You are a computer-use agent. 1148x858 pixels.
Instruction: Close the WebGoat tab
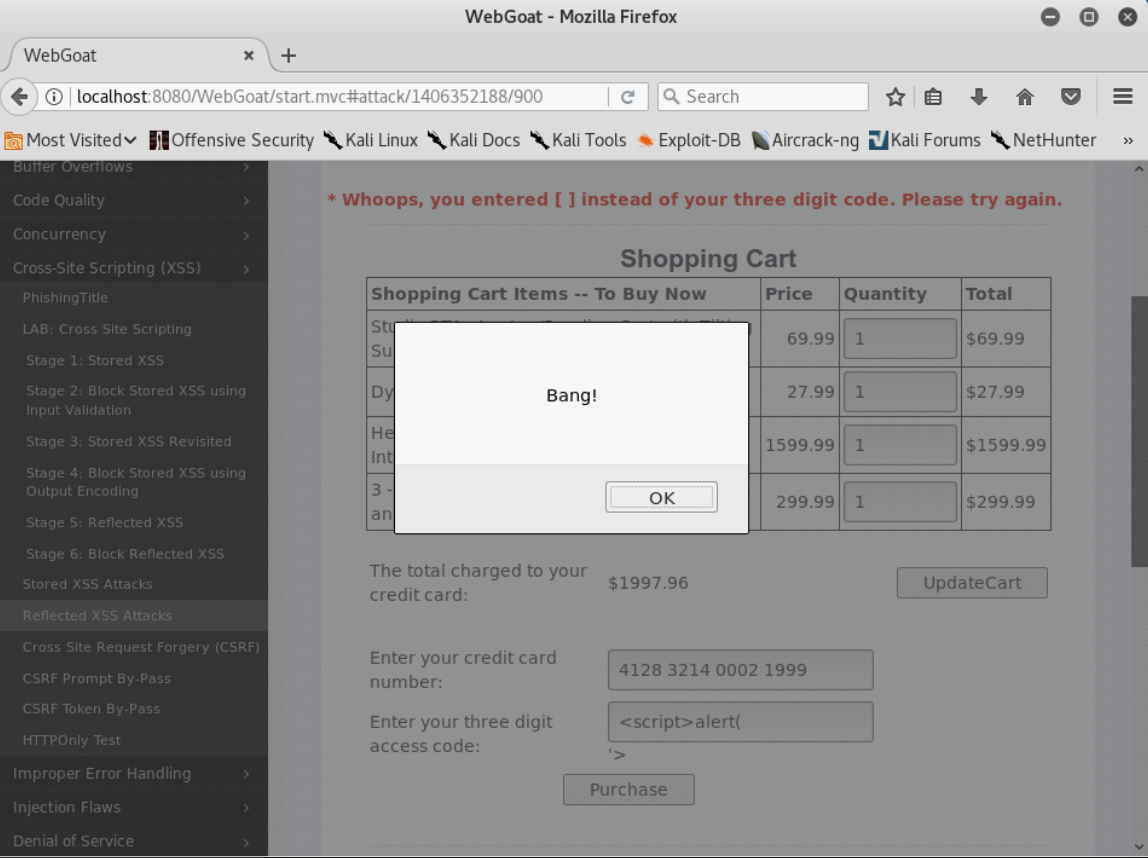[x=249, y=56]
